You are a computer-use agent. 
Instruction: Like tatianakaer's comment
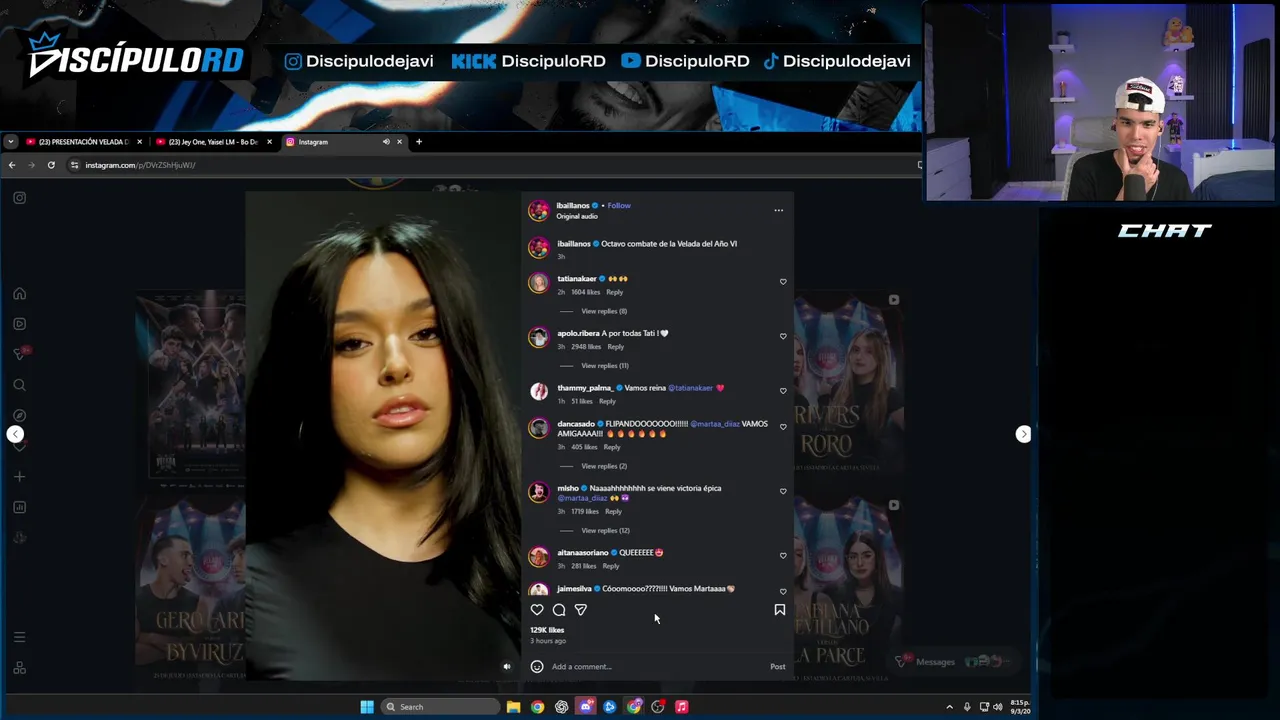[783, 282]
